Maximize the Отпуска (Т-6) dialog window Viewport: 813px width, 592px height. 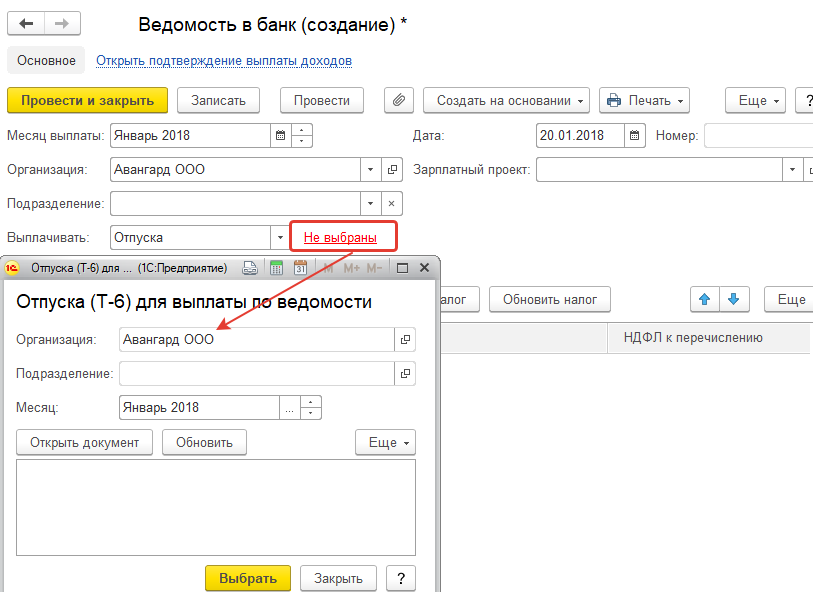(402, 268)
